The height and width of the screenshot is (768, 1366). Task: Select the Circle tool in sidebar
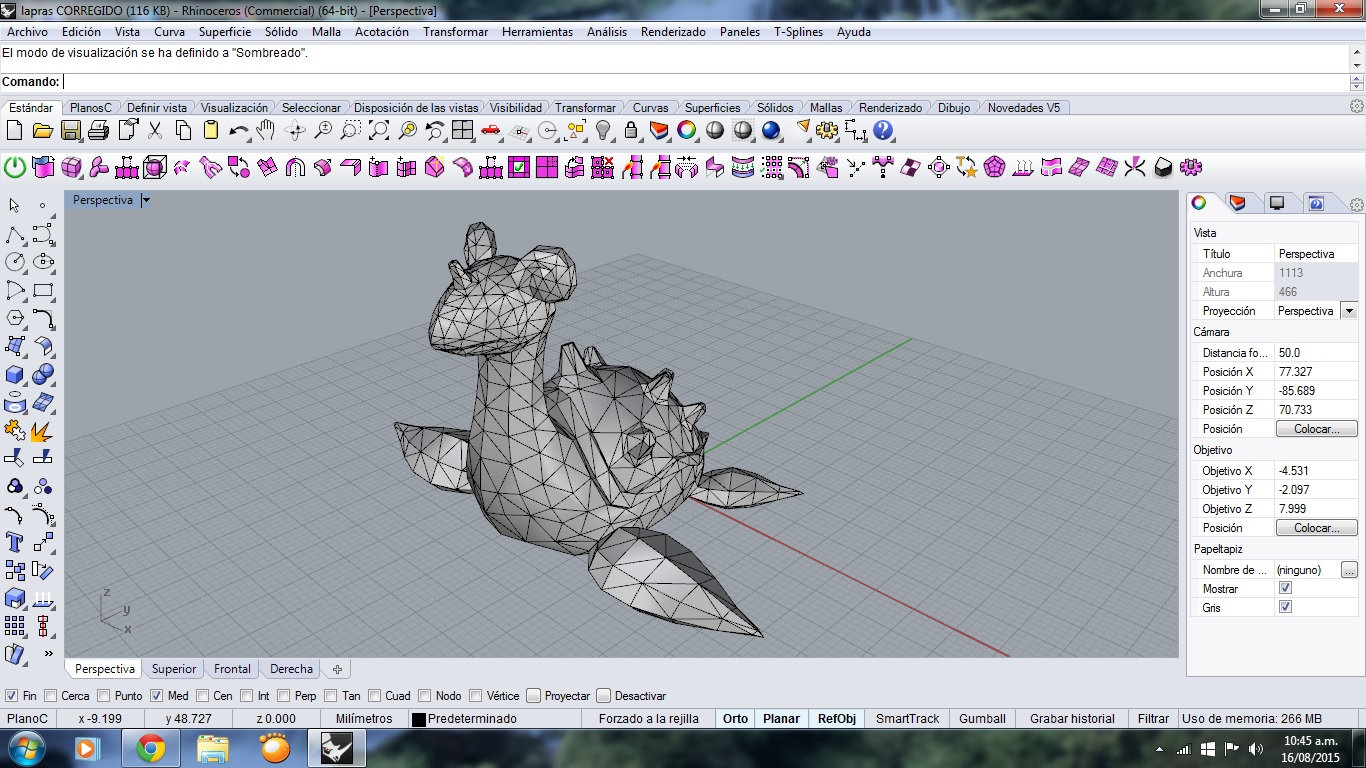pyautogui.click(x=14, y=262)
